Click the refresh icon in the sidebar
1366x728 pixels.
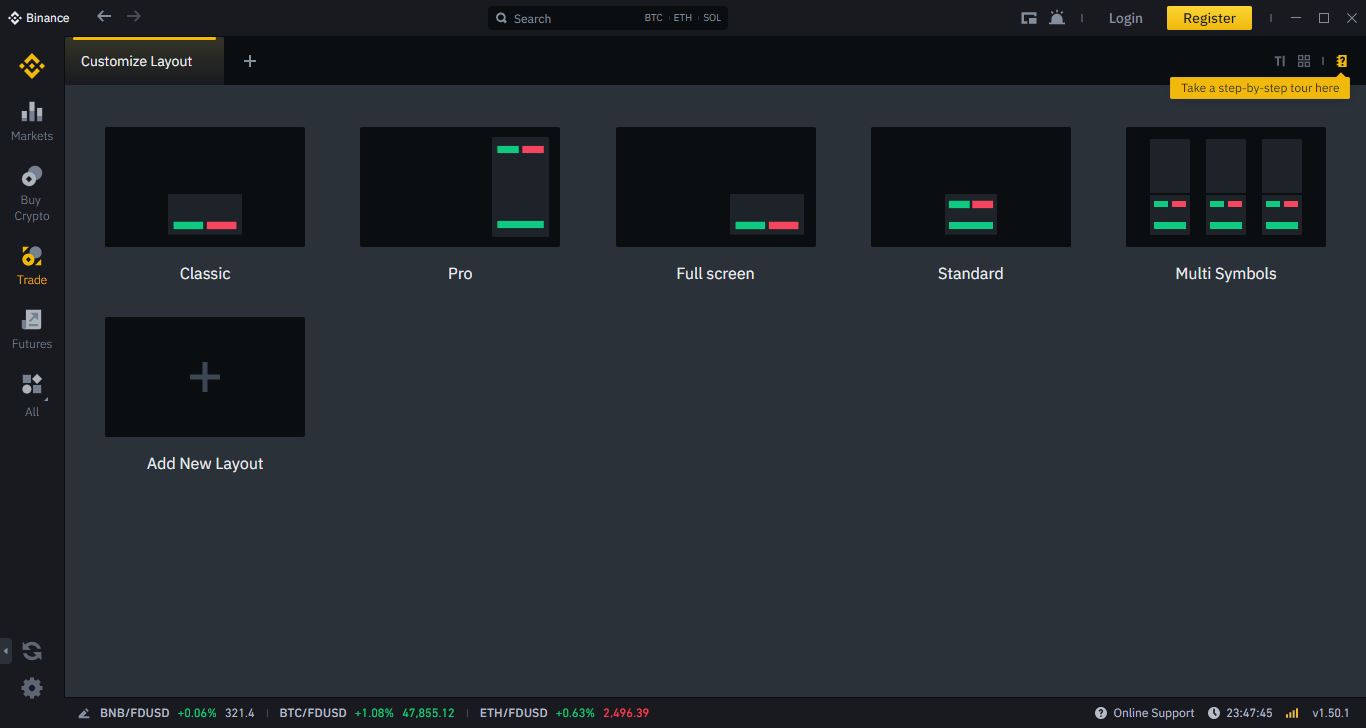pyautogui.click(x=32, y=651)
